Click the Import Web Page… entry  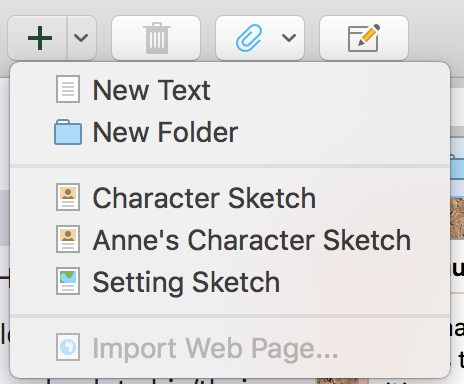pyautogui.click(x=230, y=348)
